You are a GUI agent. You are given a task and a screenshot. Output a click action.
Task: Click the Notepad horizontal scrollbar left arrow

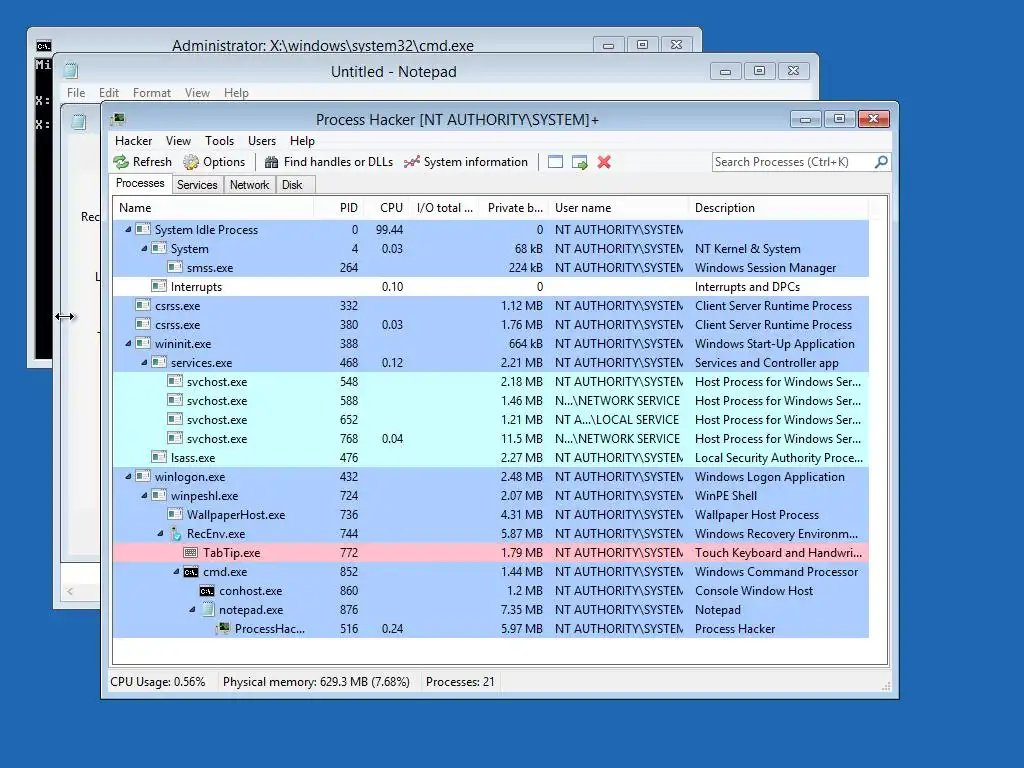point(70,592)
